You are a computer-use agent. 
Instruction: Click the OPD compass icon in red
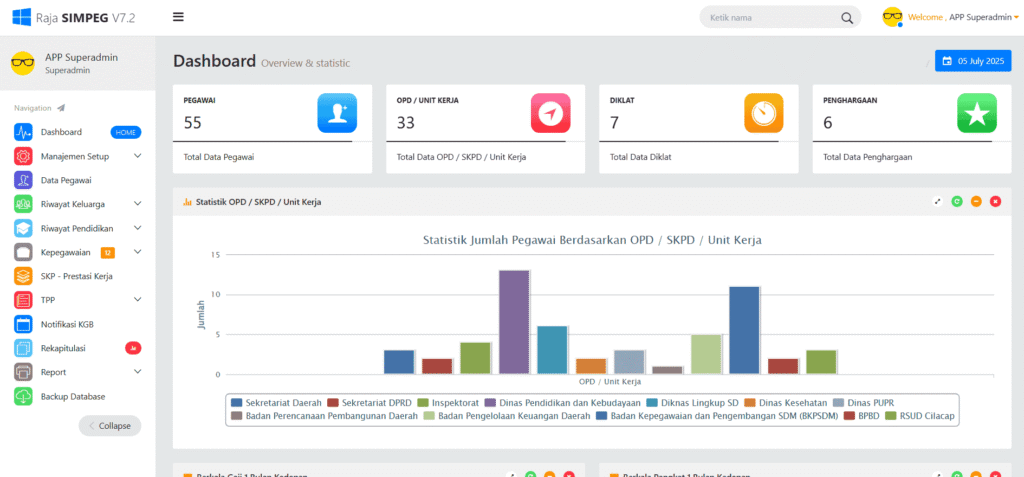[550, 113]
